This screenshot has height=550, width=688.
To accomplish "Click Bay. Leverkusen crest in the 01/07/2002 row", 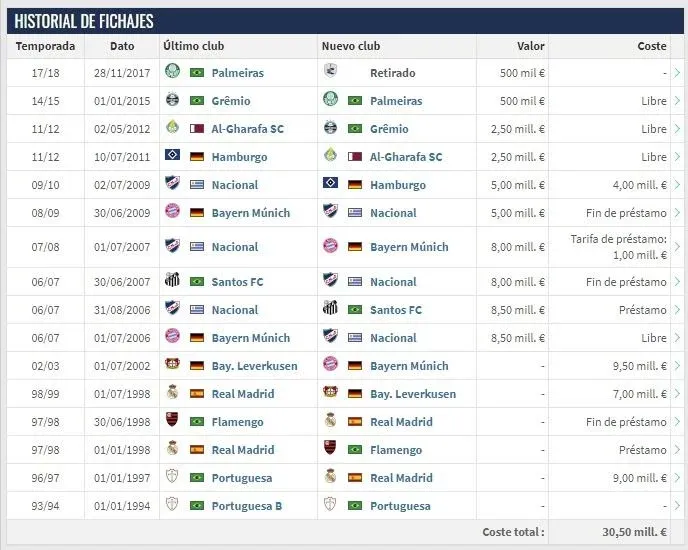I will (172, 366).
